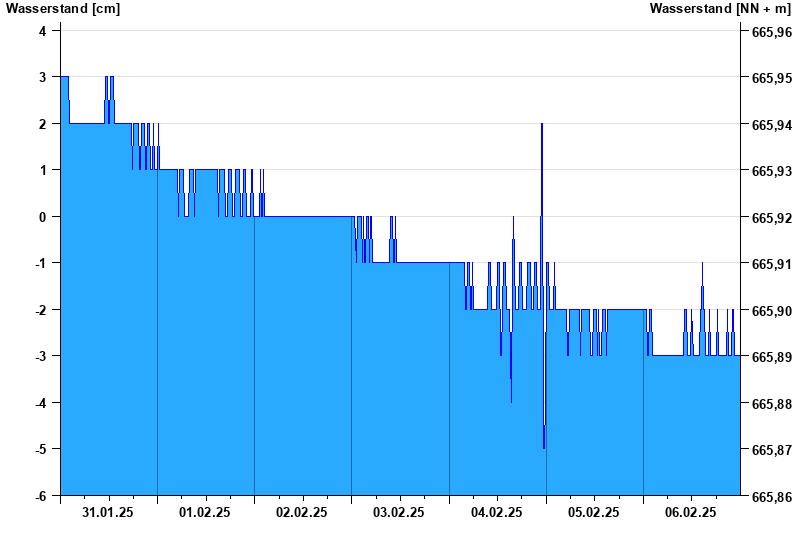
Task: Select the right axis value 665,89
Action: pos(771,357)
